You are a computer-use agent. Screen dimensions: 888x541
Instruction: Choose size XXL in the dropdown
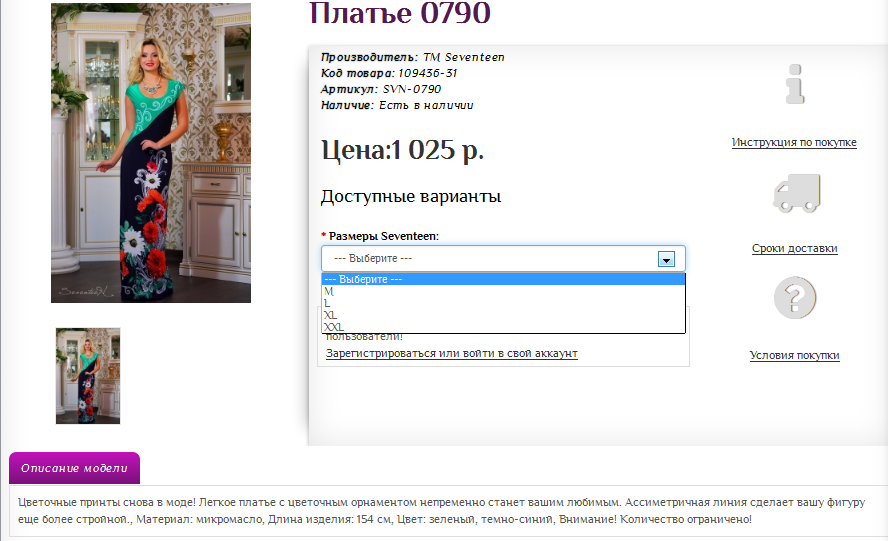(x=503, y=327)
